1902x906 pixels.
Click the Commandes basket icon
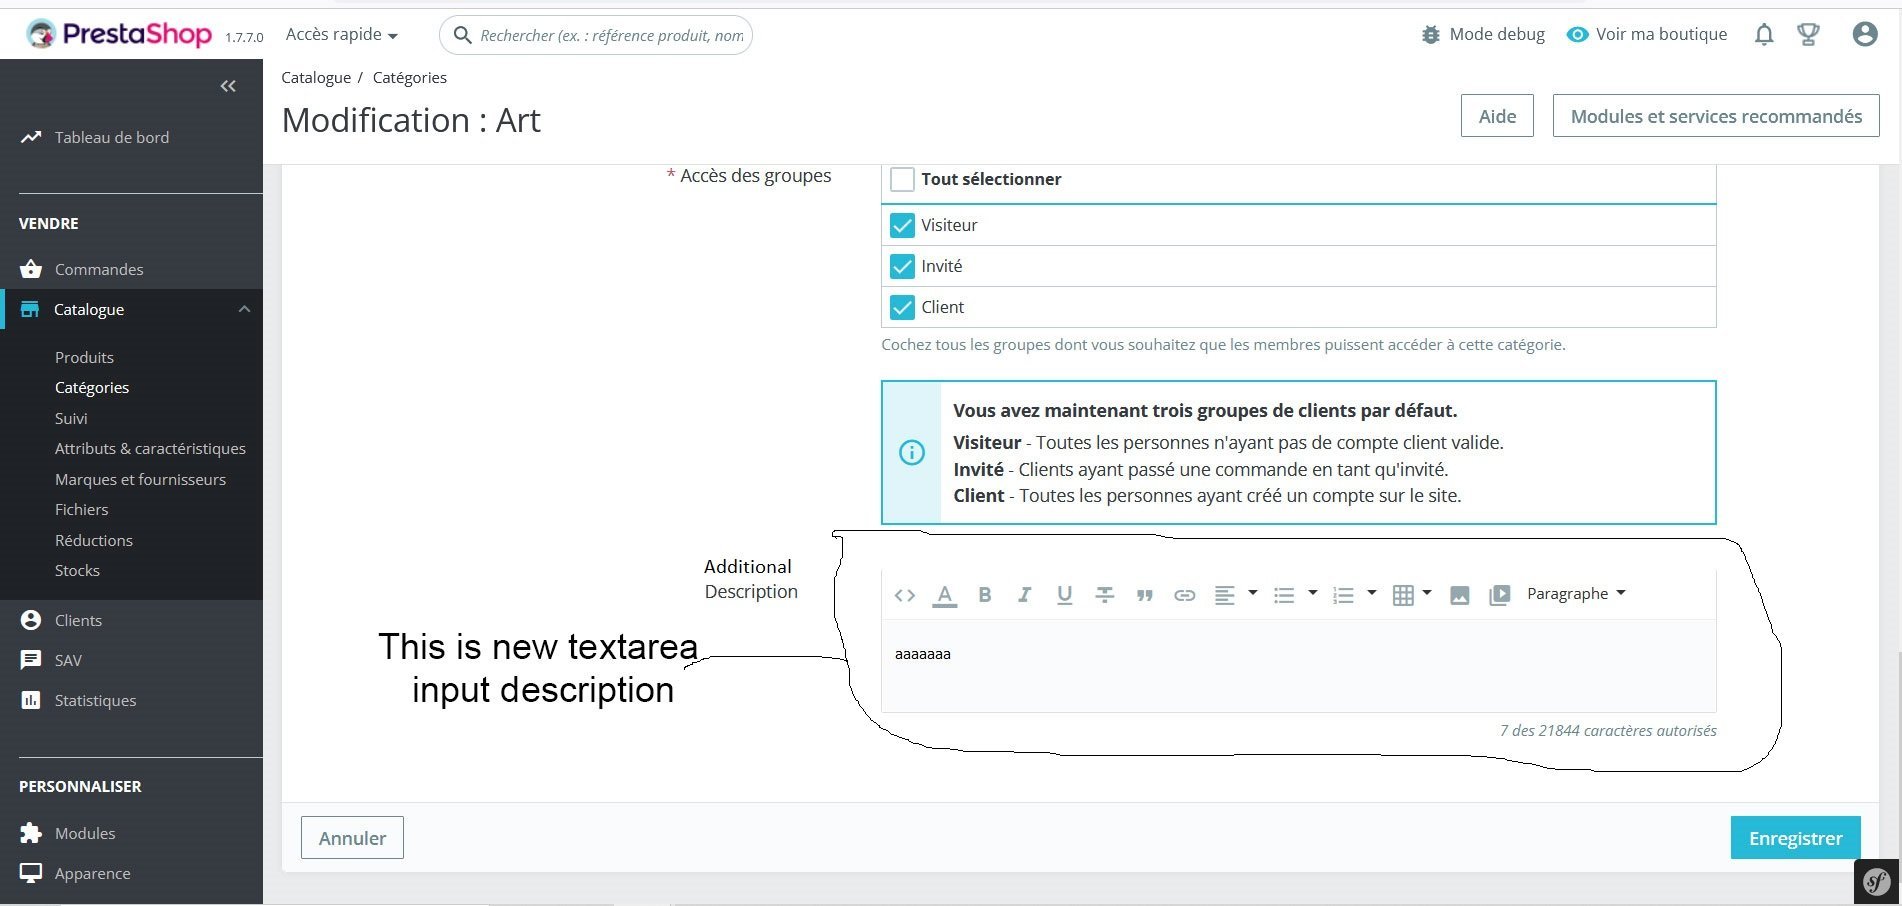coord(31,269)
